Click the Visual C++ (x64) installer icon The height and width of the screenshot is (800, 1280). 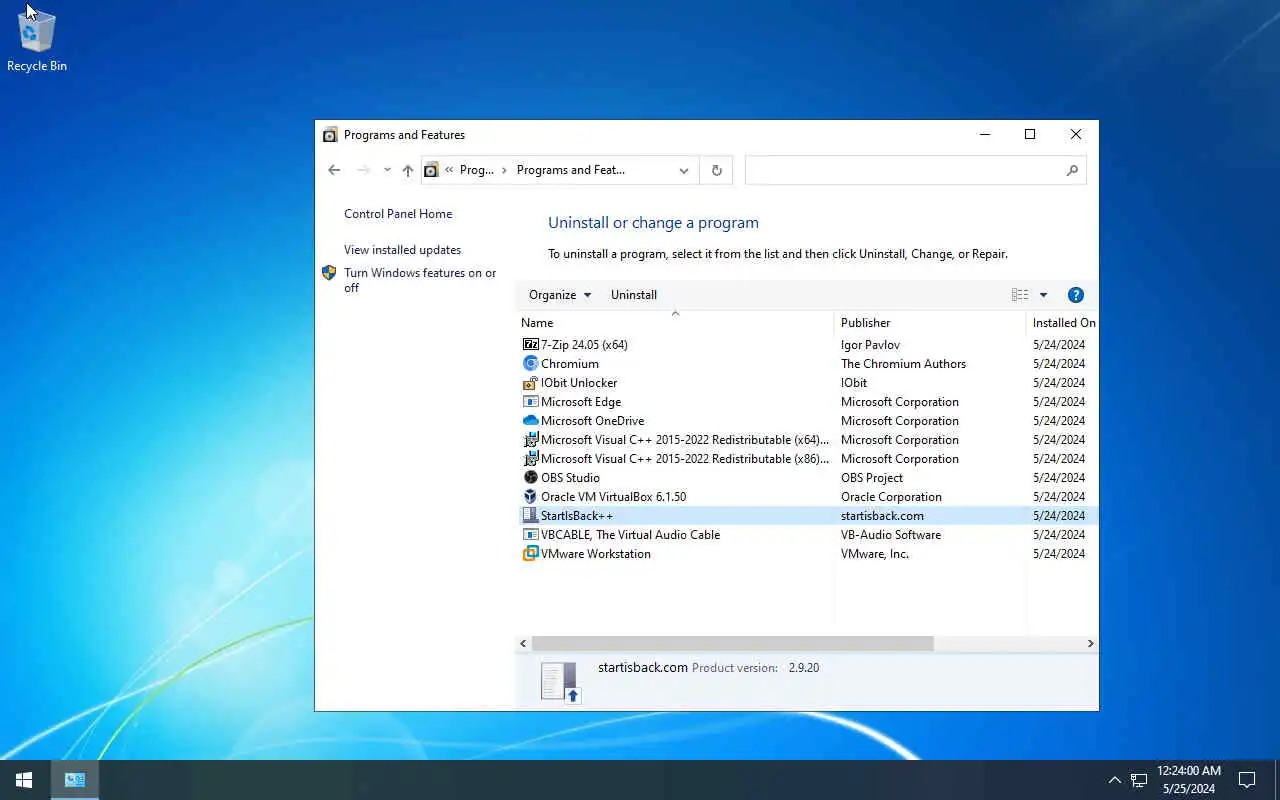(x=530, y=440)
